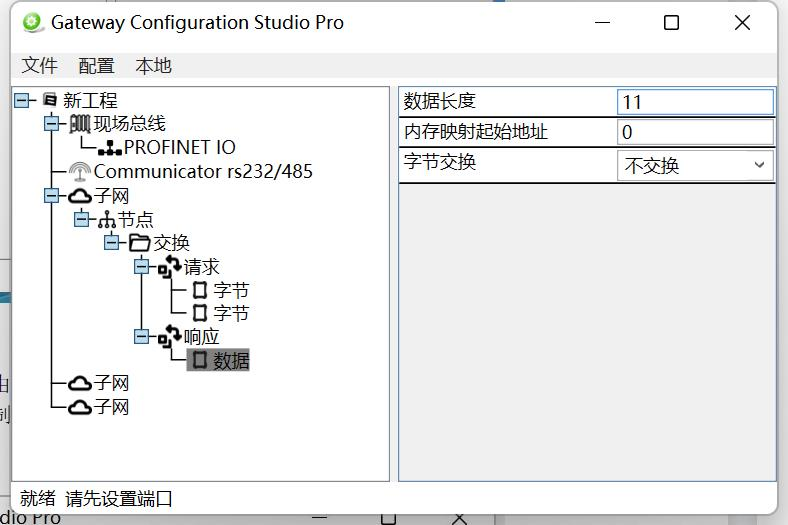This screenshot has width=788, height=525.
Task: Select PROFINET IO in the tree
Action: click(x=180, y=148)
